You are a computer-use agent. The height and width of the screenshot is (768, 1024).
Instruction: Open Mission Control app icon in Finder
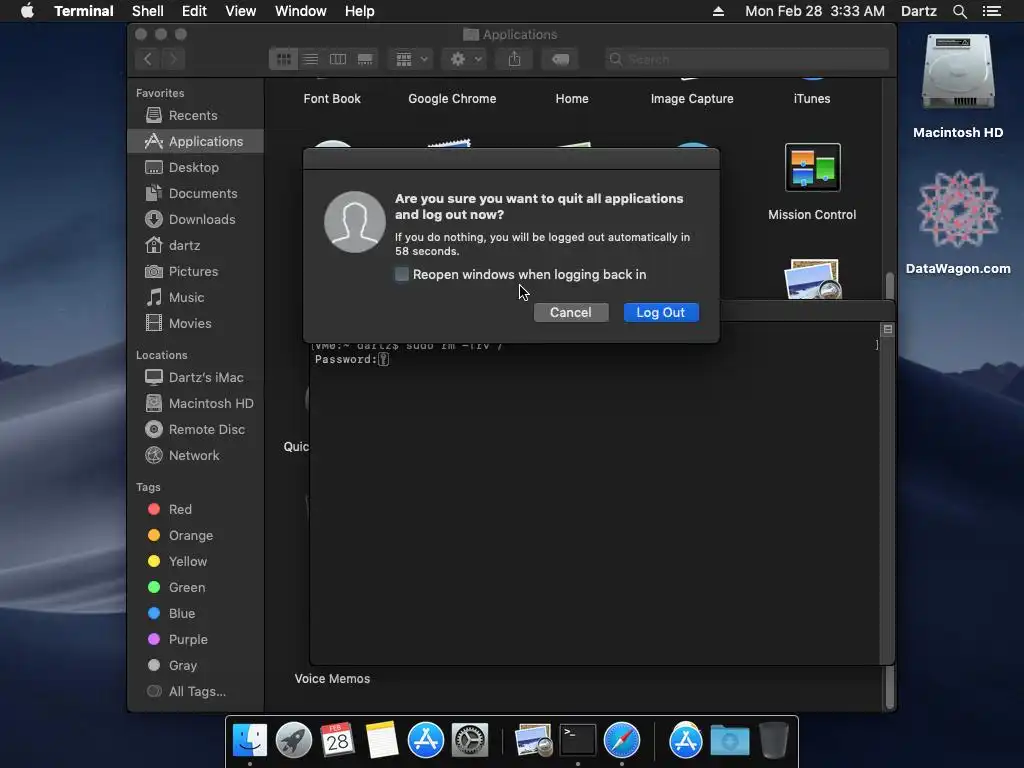click(812, 168)
